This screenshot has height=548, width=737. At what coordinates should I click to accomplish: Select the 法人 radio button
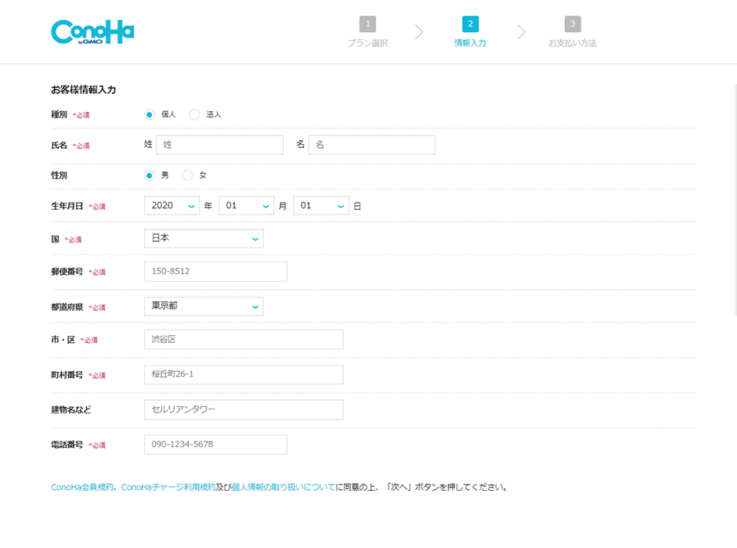tap(194, 115)
